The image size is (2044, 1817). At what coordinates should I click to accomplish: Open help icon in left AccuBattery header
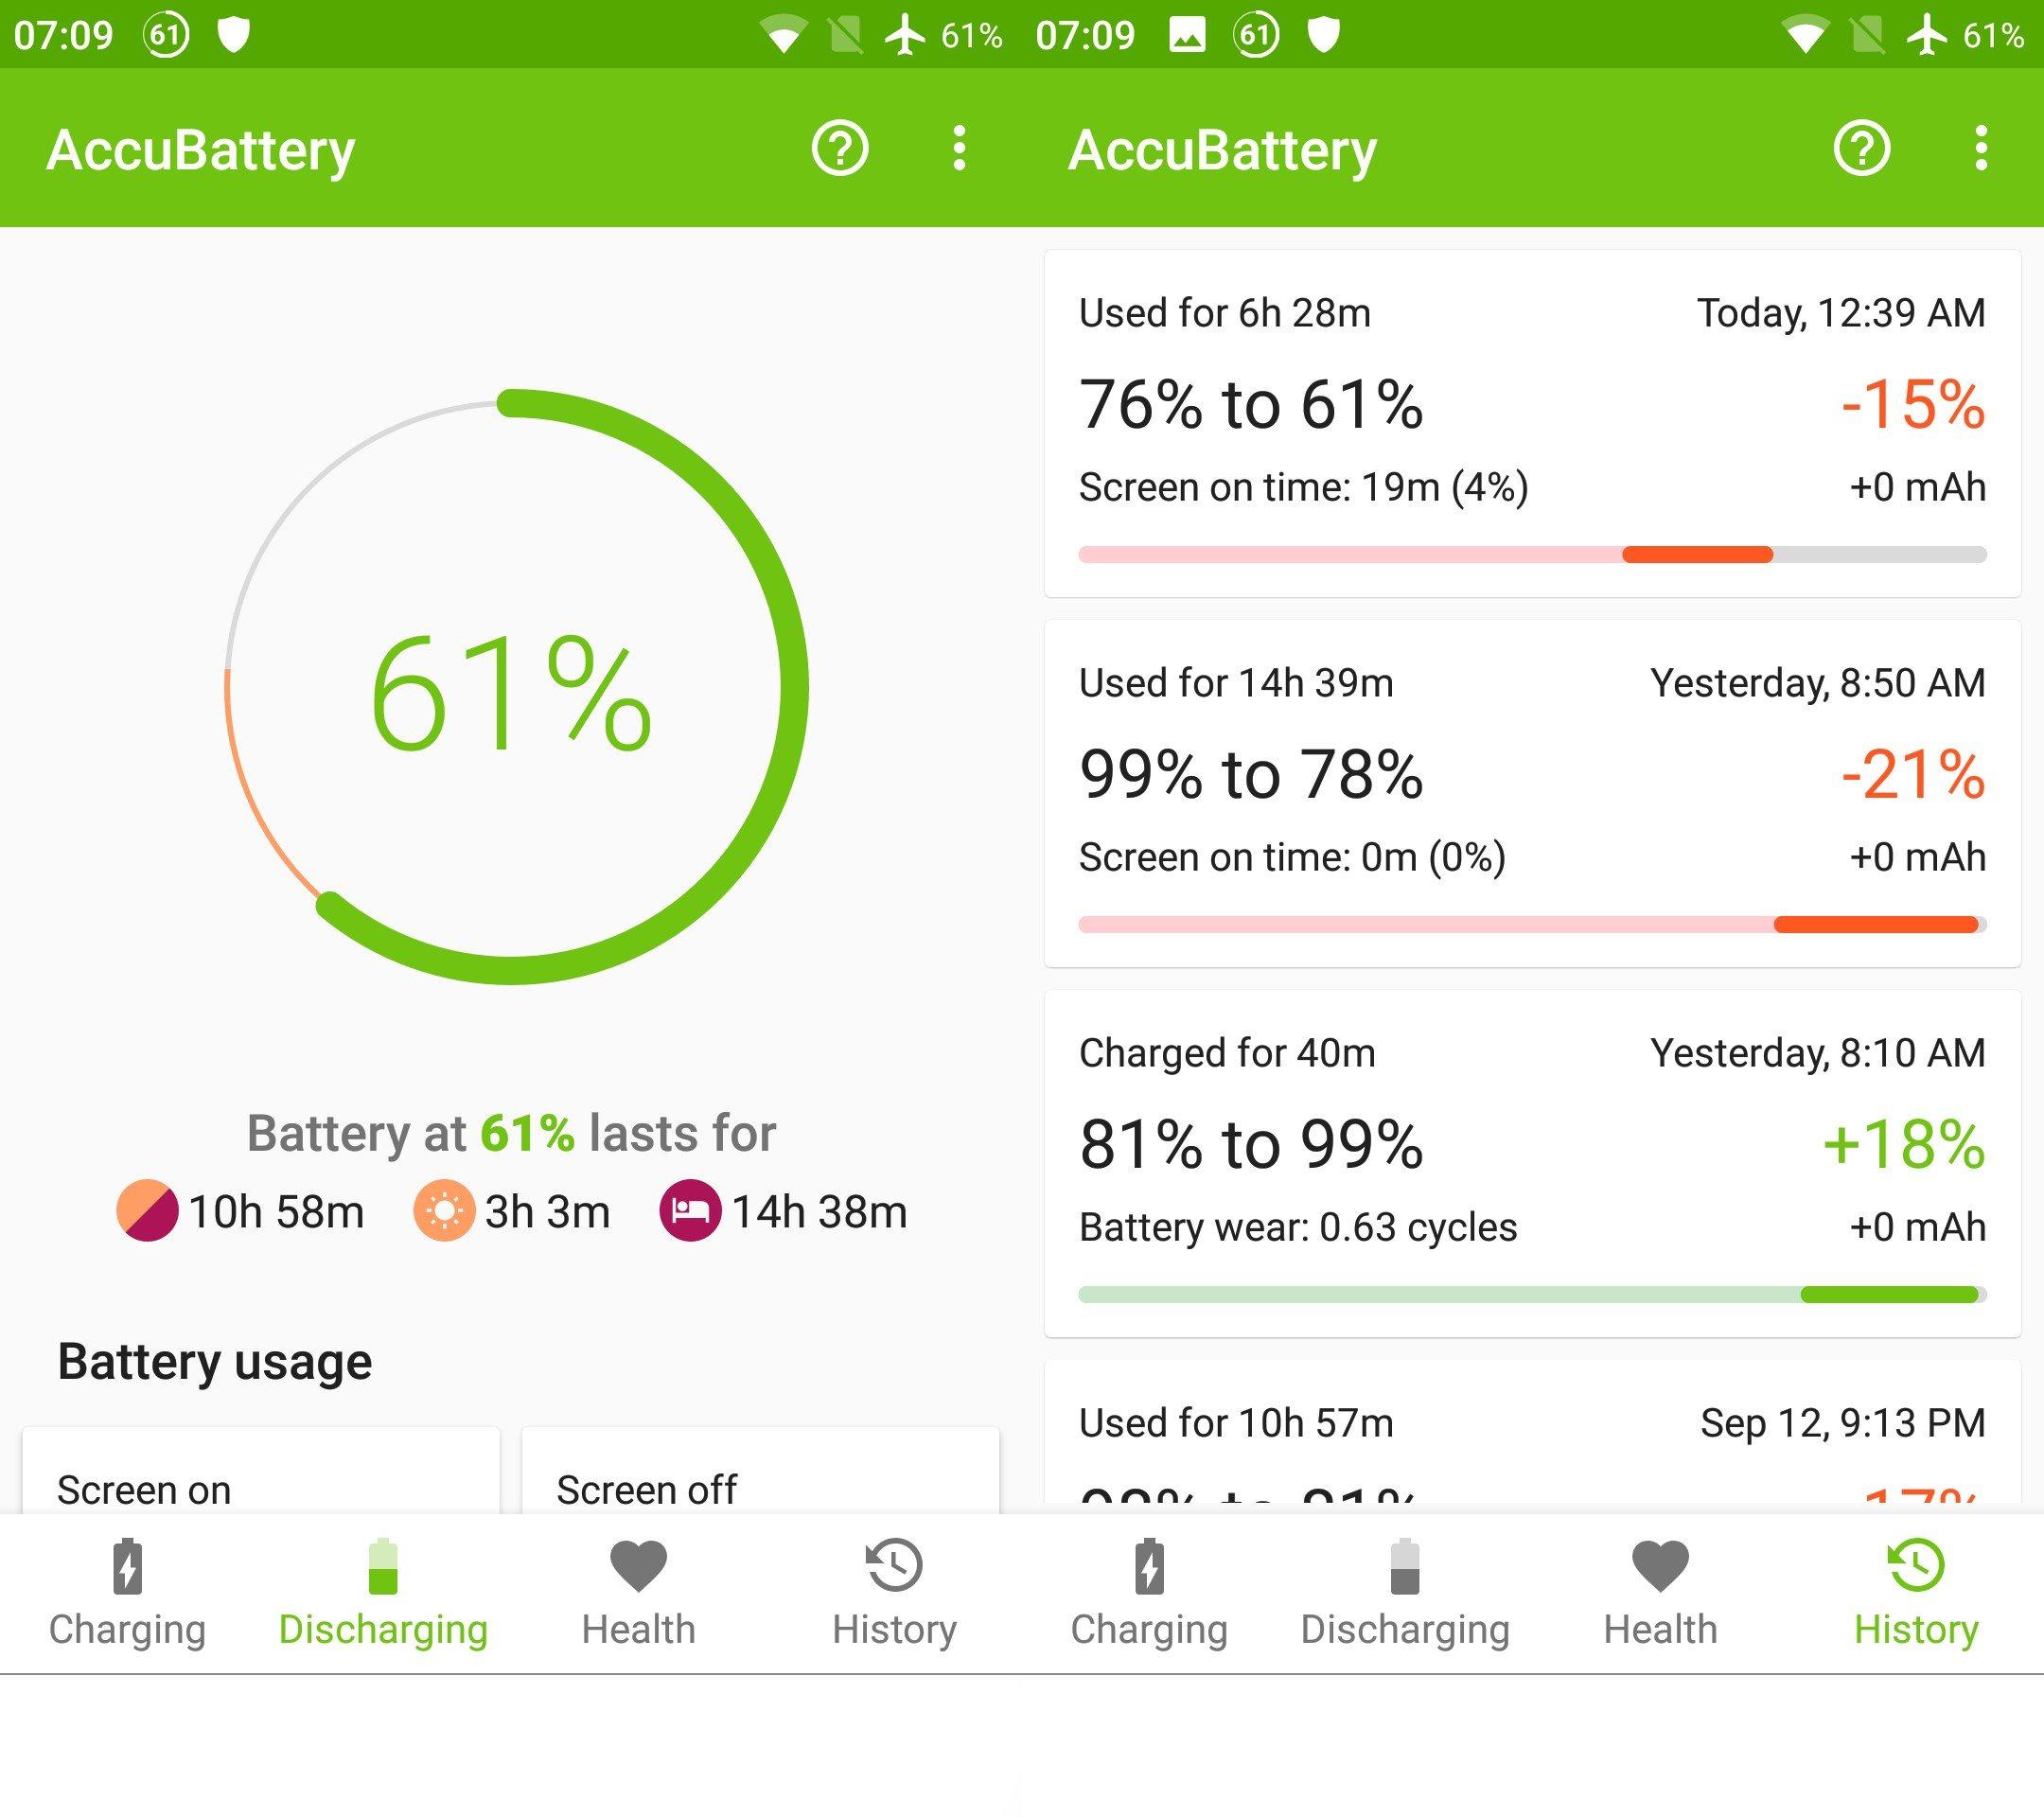pyautogui.click(x=839, y=149)
